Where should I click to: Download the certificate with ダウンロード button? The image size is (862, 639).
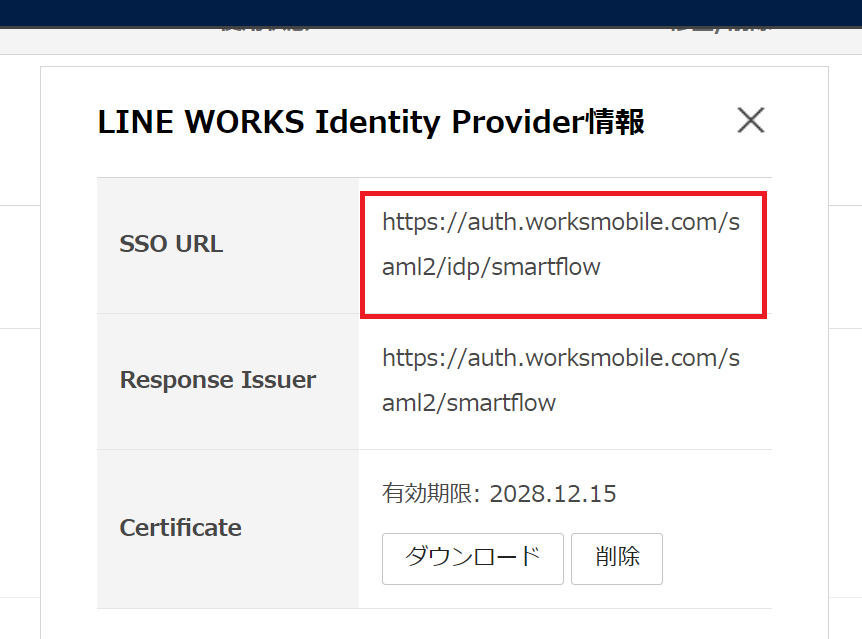(473, 558)
